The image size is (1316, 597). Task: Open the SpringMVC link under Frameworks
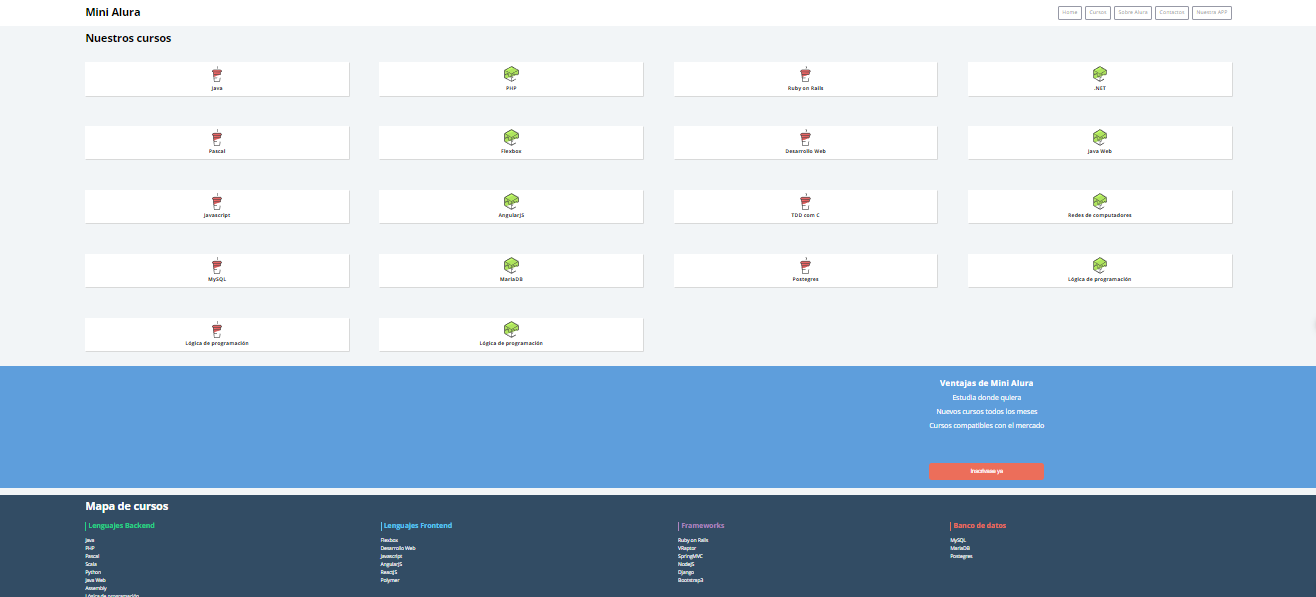click(x=690, y=556)
